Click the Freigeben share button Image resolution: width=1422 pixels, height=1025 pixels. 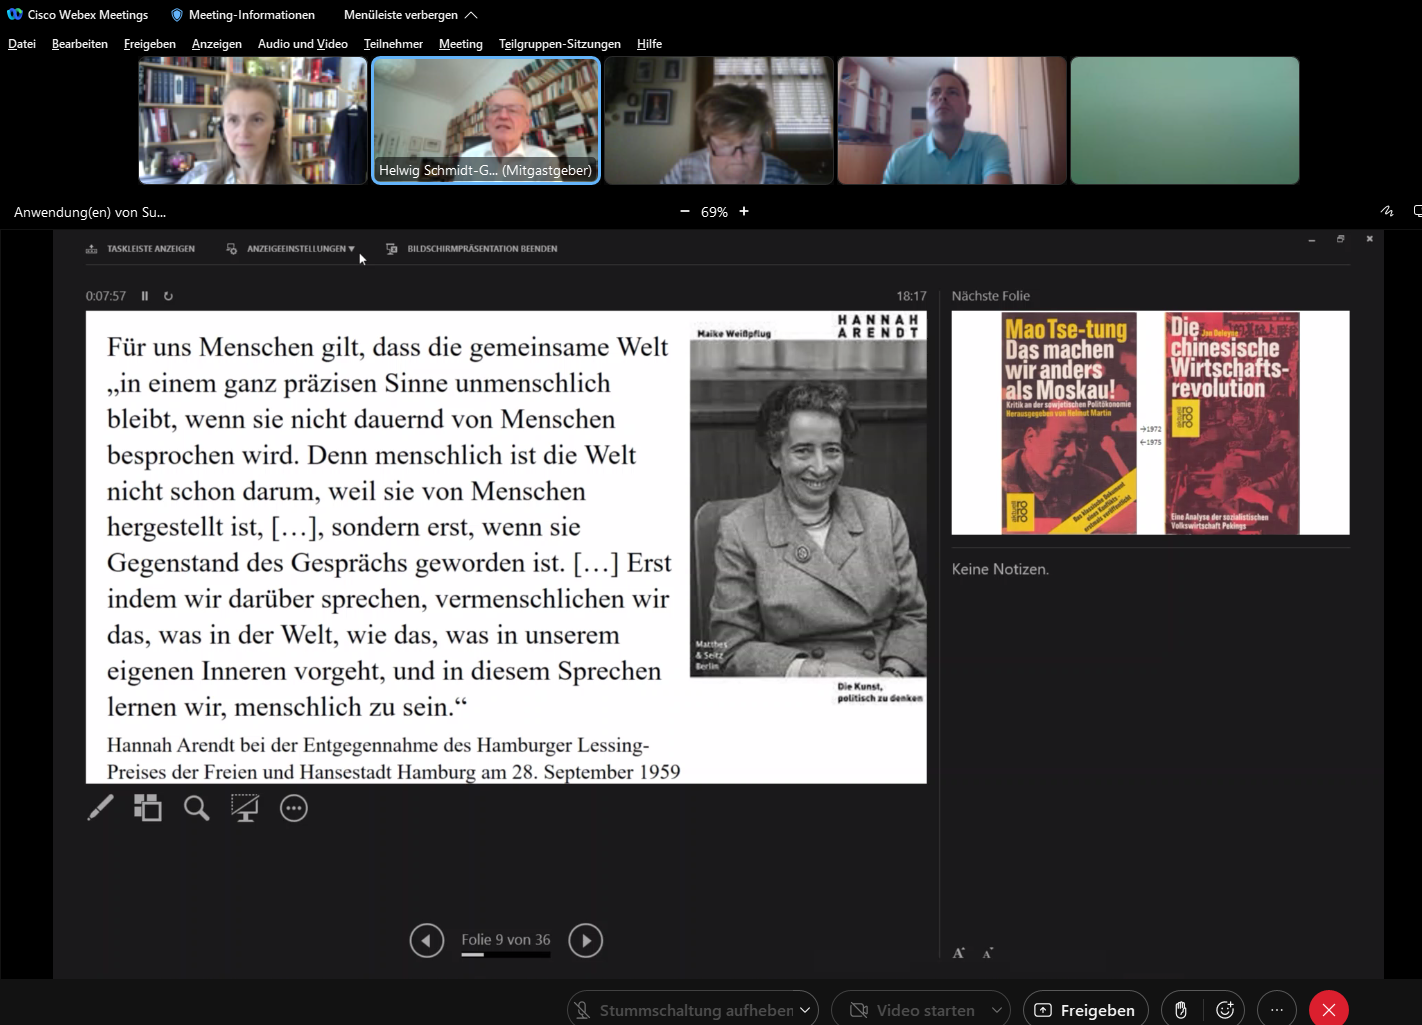click(1085, 1010)
